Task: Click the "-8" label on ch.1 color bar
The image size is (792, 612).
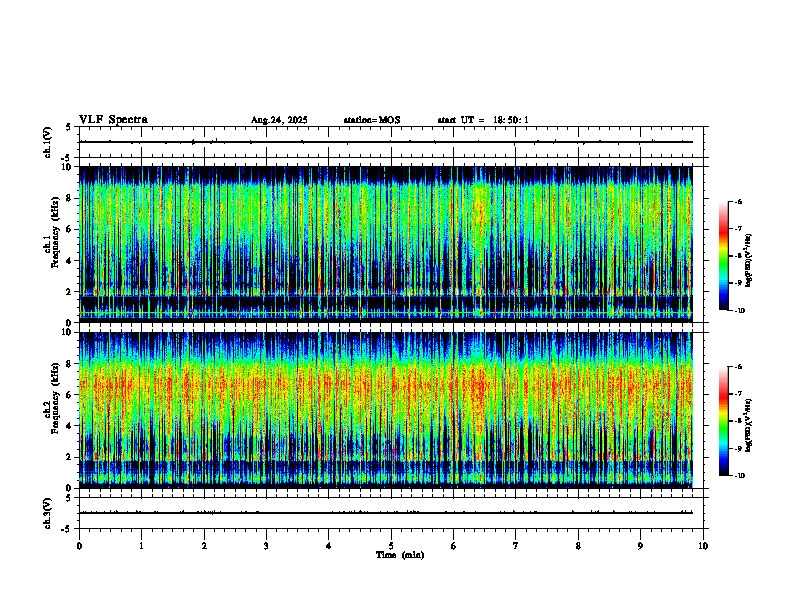Action: (738, 257)
